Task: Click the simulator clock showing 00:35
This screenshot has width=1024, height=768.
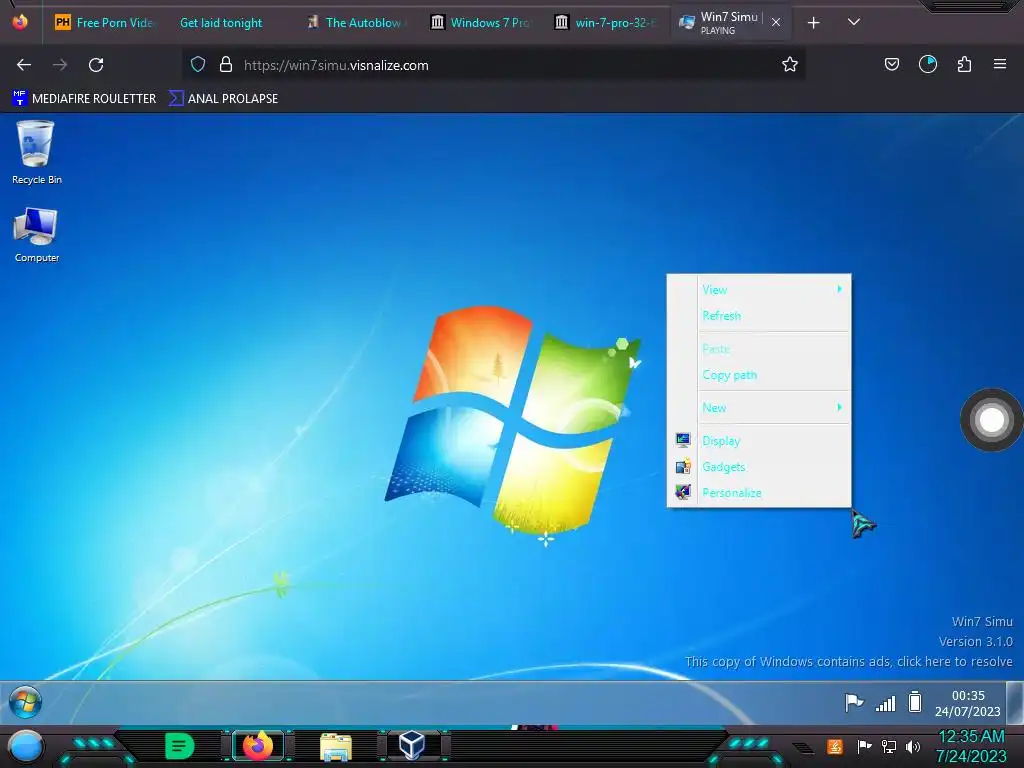Action: pyautogui.click(x=967, y=703)
